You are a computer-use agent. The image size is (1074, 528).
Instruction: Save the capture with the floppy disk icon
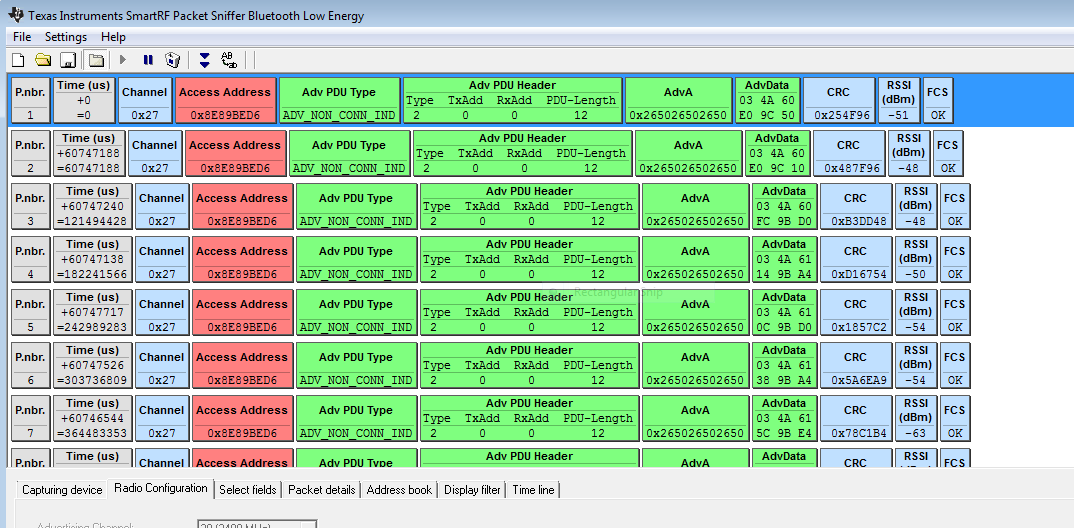click(67, 60)
